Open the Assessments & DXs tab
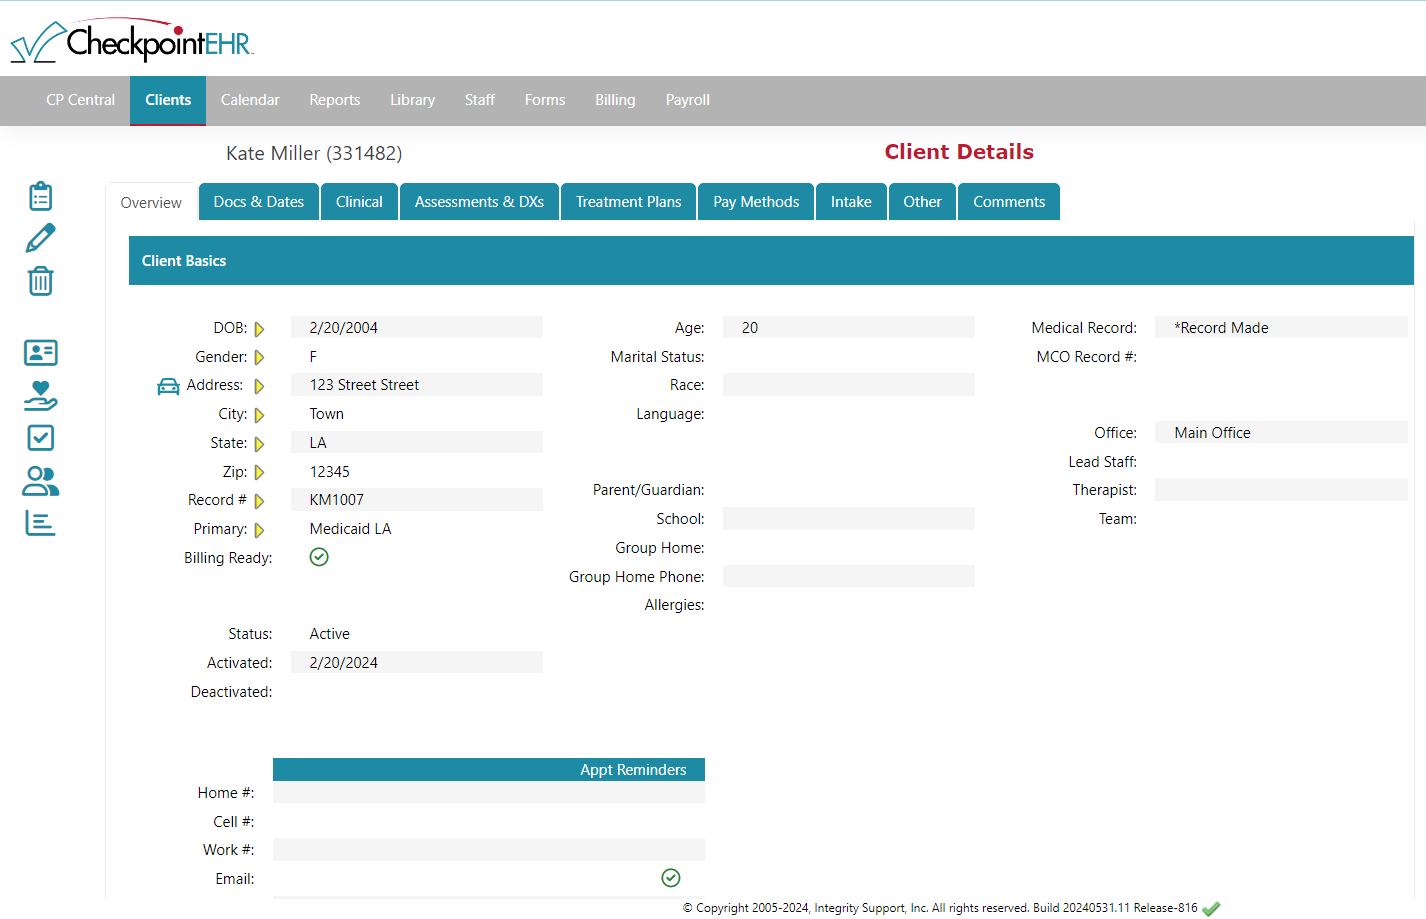Viewport: 1426px width, 919px height. 479,201
